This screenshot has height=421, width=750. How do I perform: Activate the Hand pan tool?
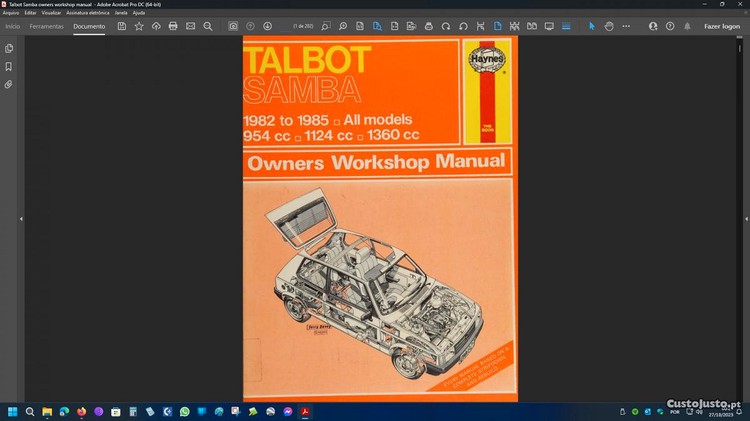[608, 26]
